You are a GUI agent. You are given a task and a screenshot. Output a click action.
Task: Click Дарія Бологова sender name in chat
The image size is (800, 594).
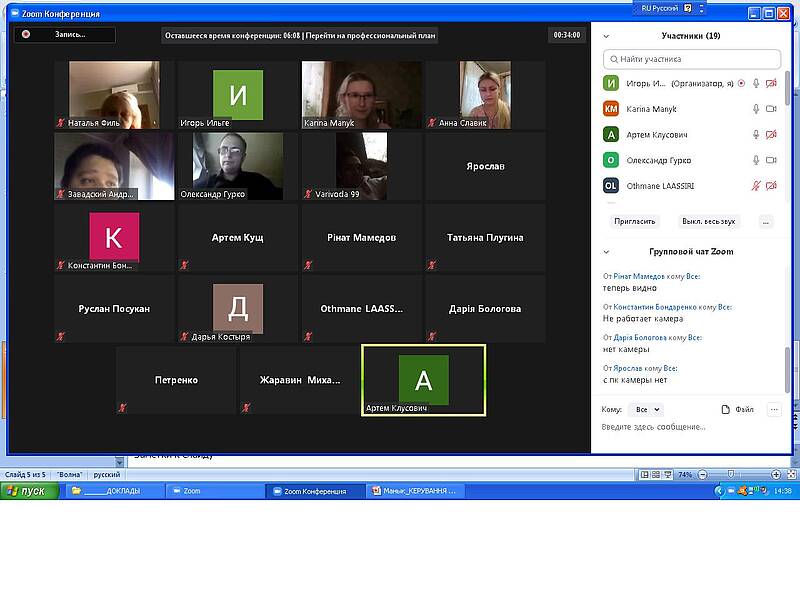pyautogui.click(x=640, y=338)
